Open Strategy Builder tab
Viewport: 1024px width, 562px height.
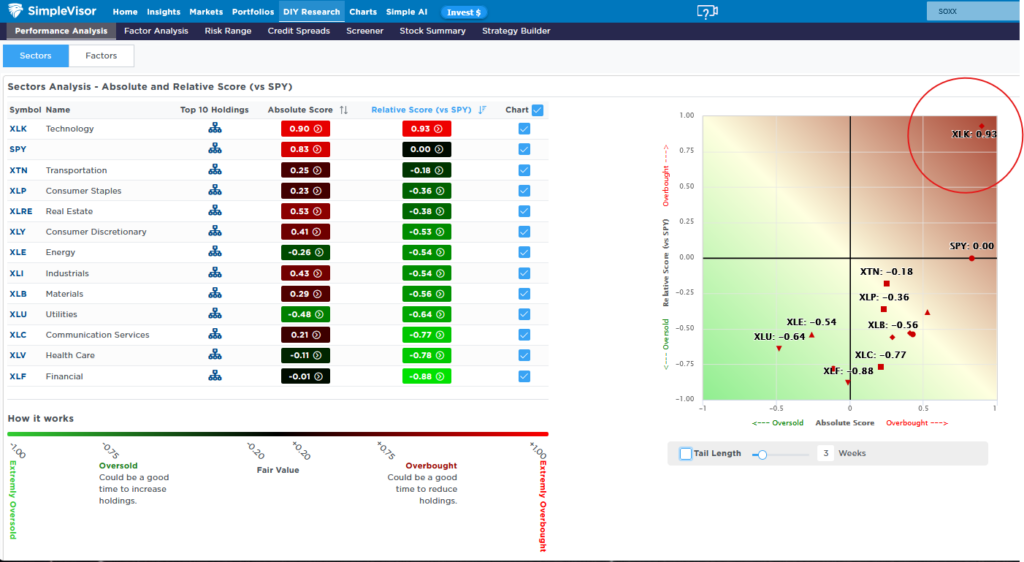point(516,31)
